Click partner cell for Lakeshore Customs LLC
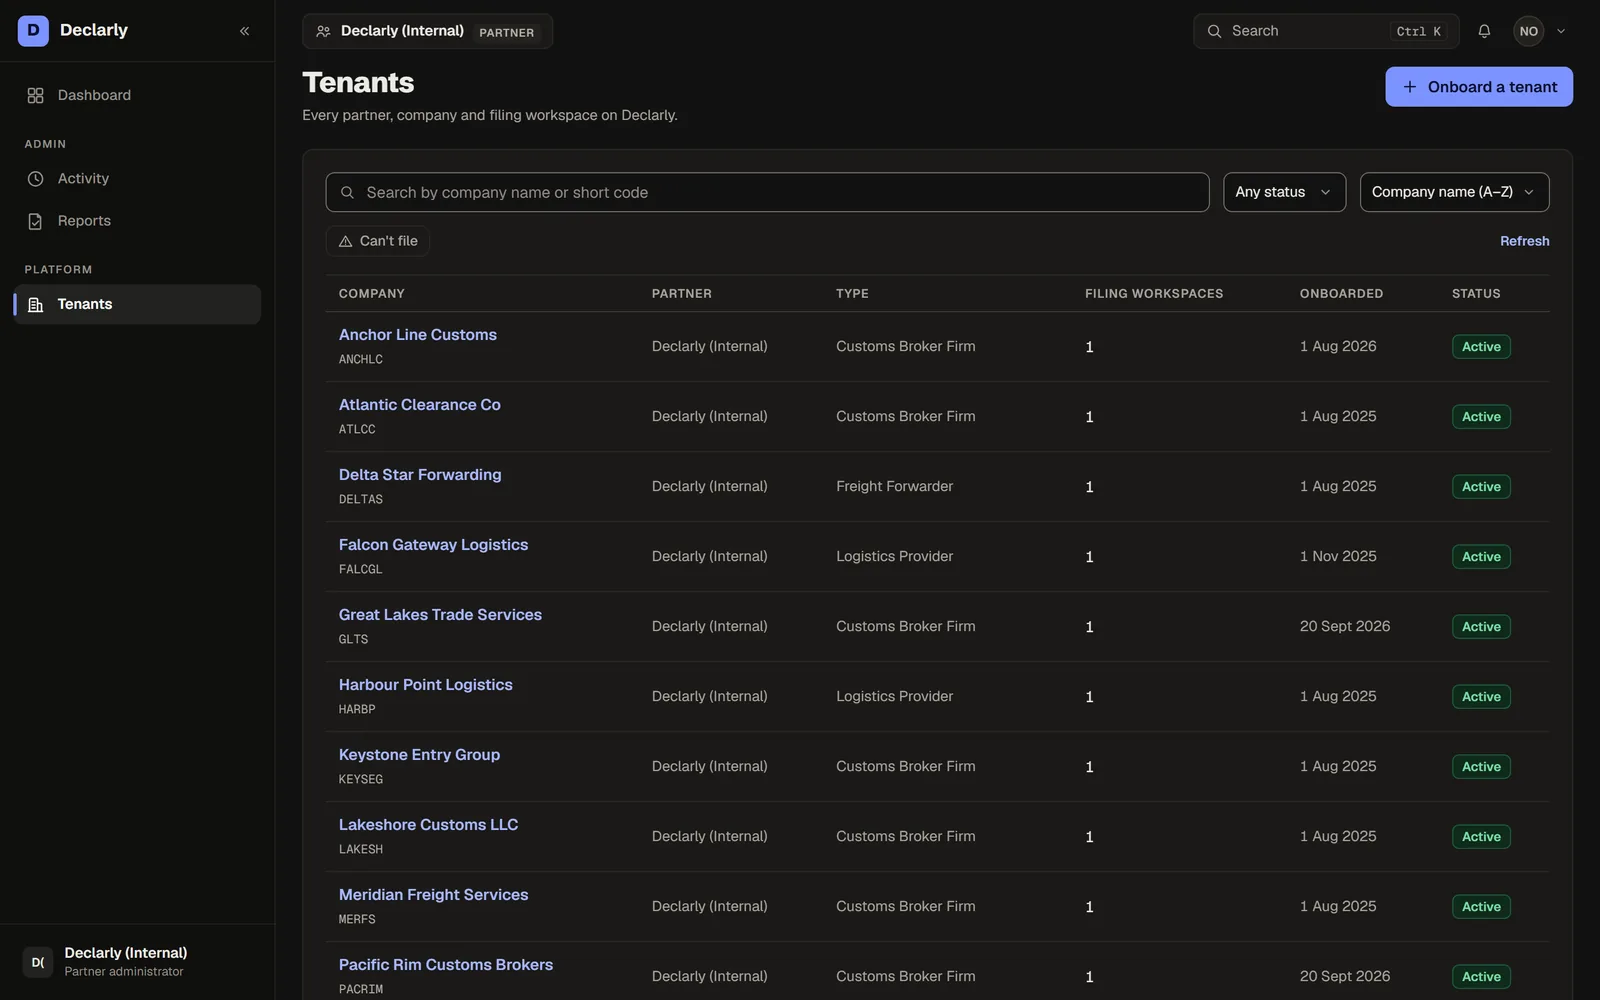Screen dimensions: 1600x1000 pyautogui.click(x=709, y=837)
